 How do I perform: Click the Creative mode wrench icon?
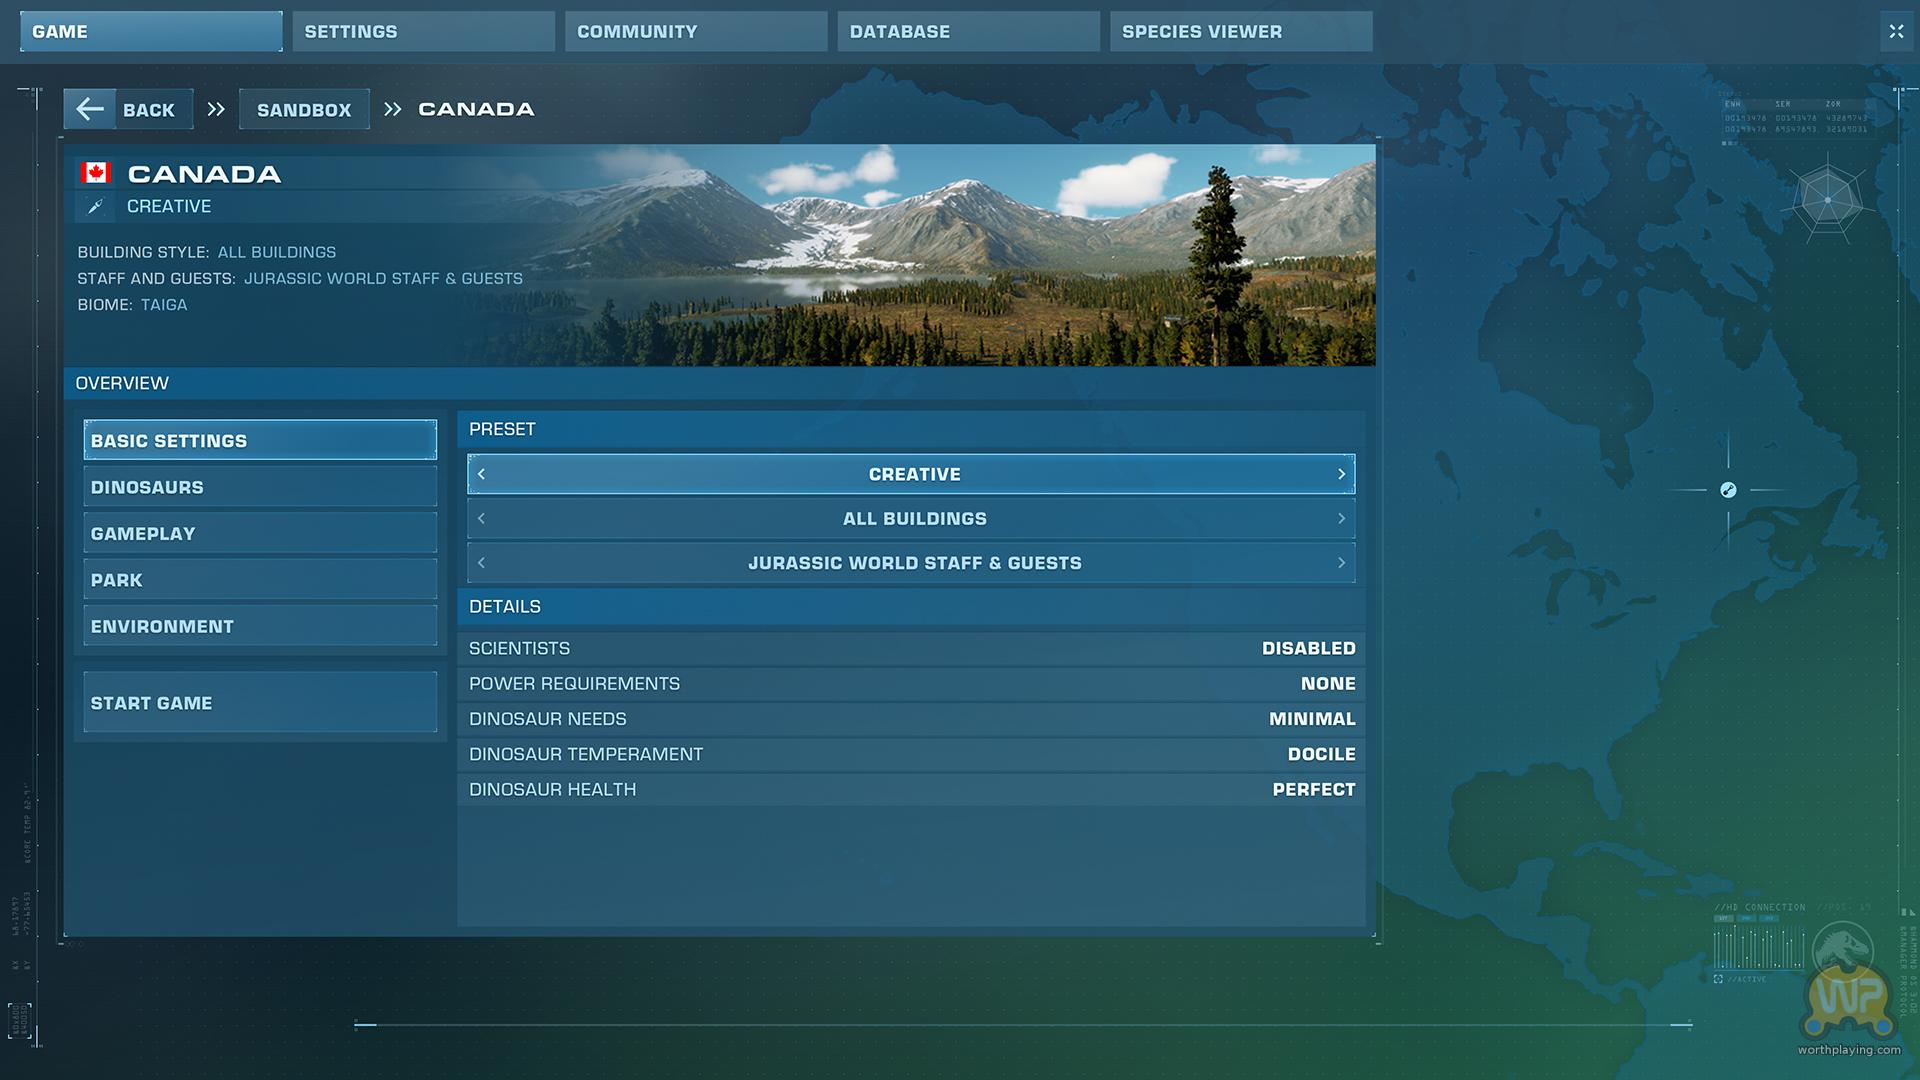coord(95,207)
